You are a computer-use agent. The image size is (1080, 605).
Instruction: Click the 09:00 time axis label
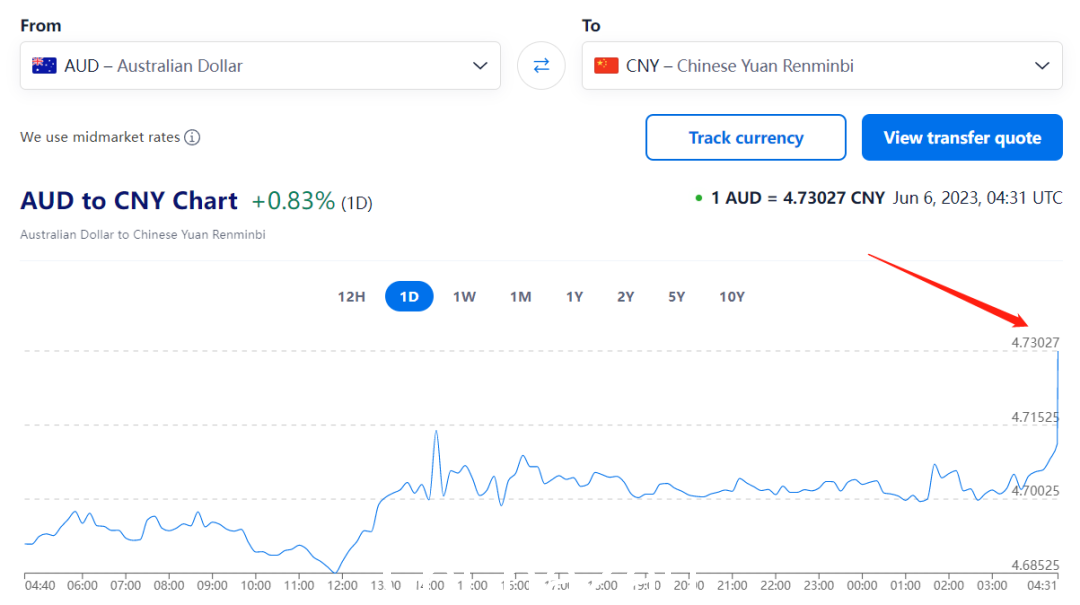tap(212, 586)
